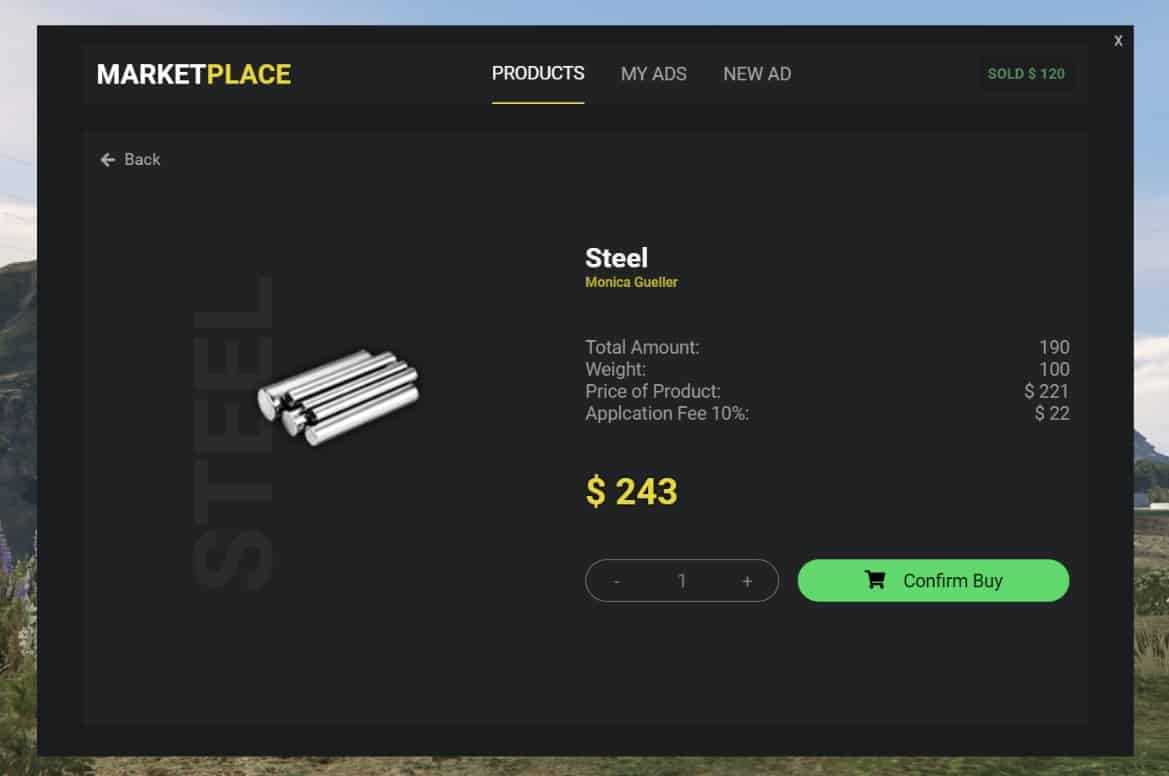Click the steel bars product image

[x=340, y=395]
